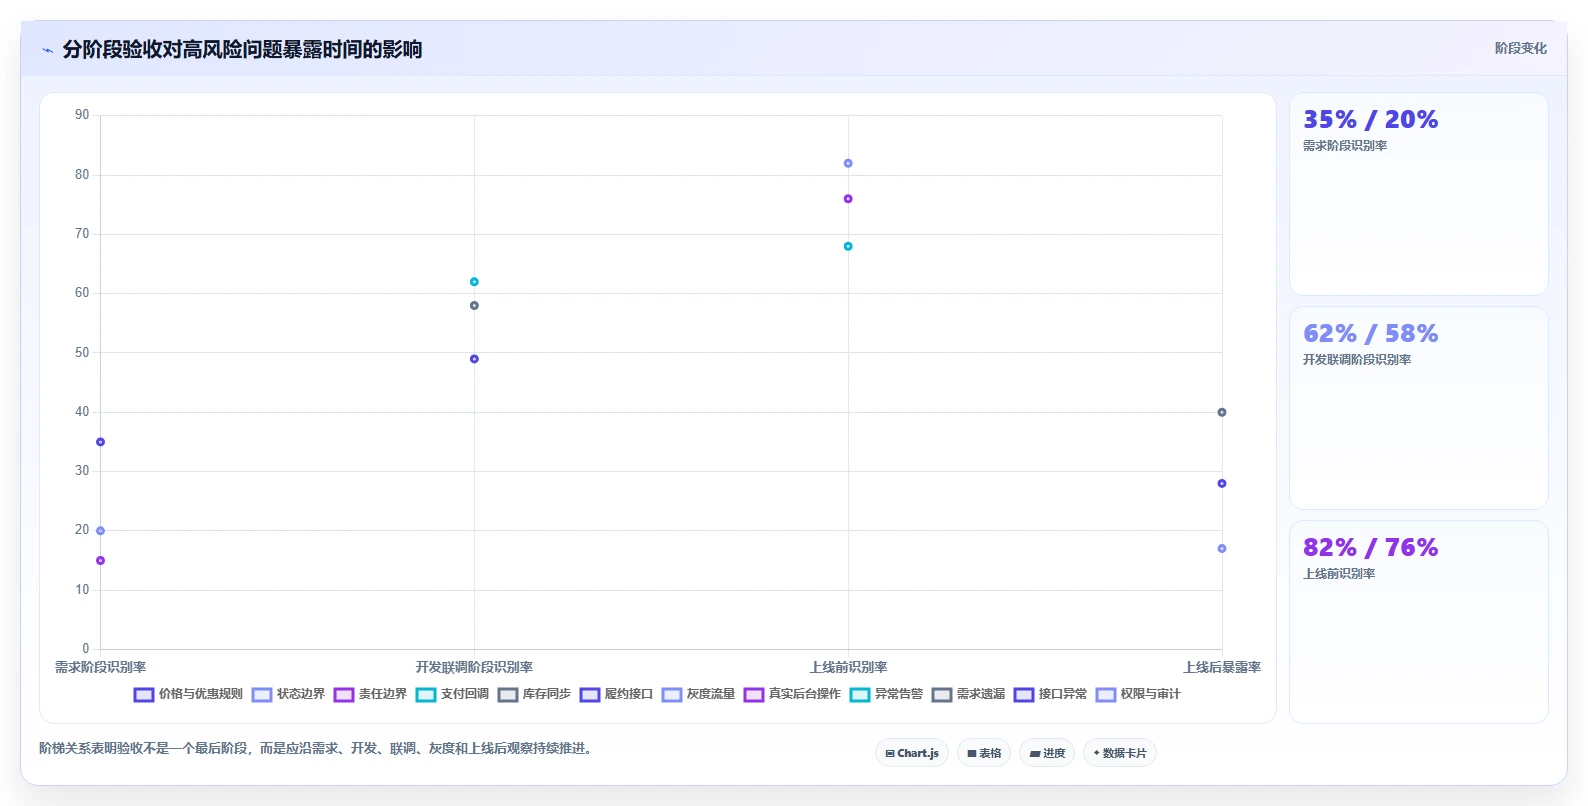Click the 阶段变化 label in header
Viewport: 1588px width, 806px height.
(1520, 48)
